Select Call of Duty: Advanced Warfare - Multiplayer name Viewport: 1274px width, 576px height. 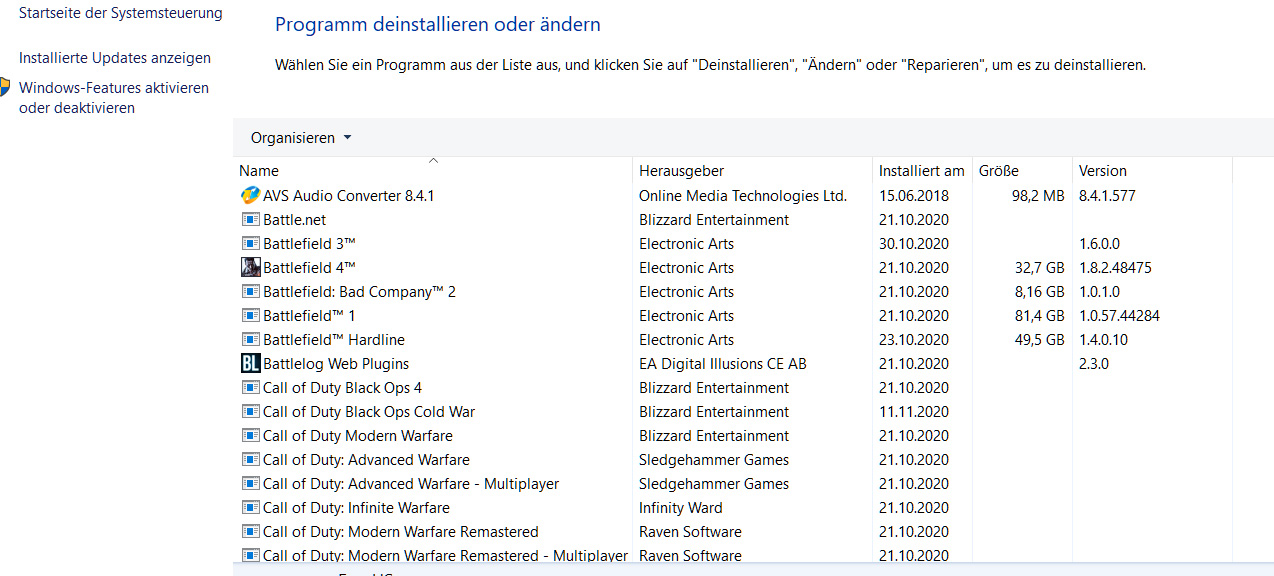coord(411,484)
